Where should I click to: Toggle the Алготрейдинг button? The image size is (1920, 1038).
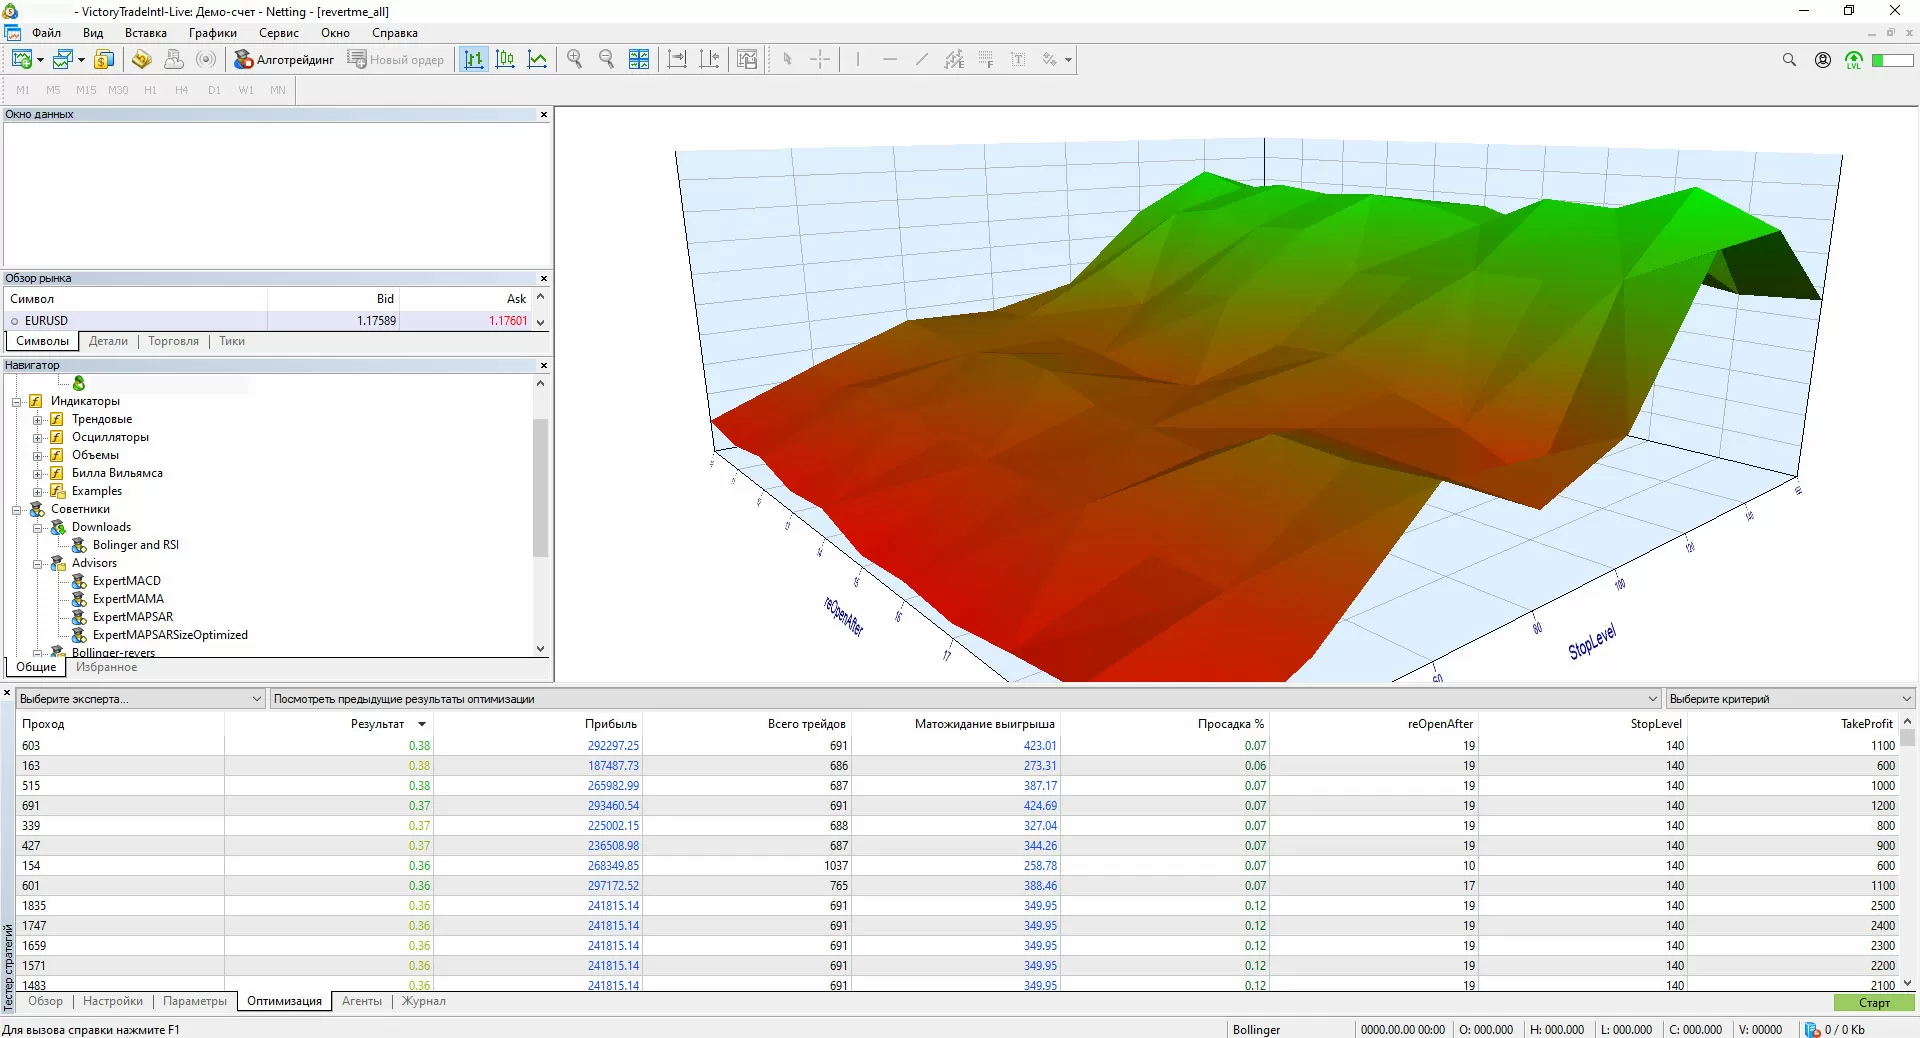pyautogui.click(x=284, y=60)
